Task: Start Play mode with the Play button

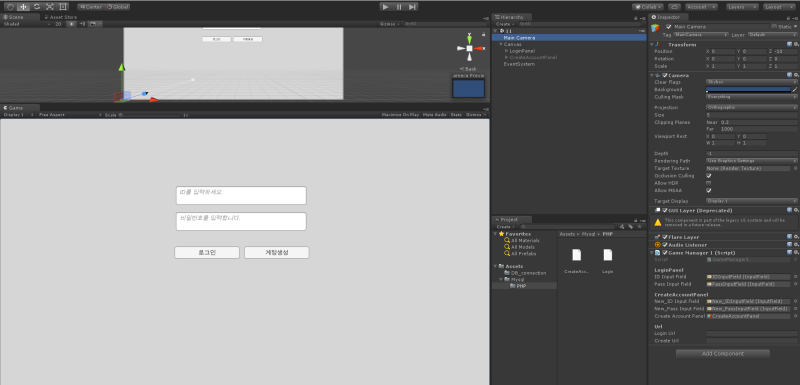Action: coord(386,7)
